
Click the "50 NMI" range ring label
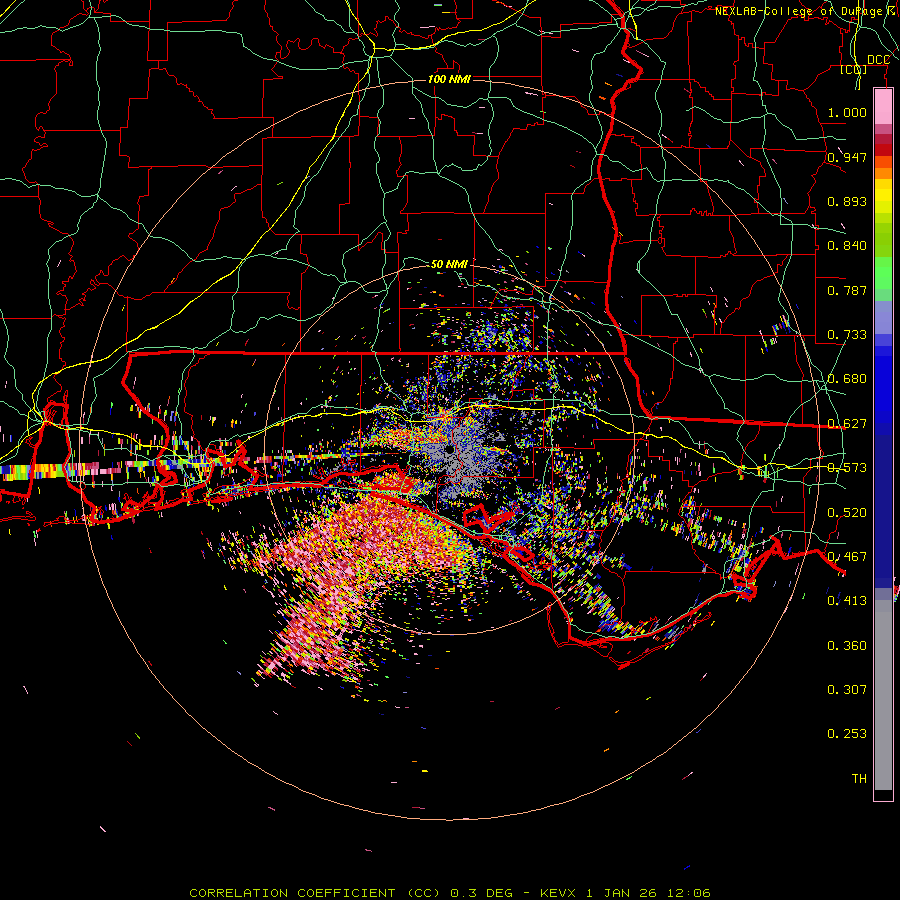[449, 264]
